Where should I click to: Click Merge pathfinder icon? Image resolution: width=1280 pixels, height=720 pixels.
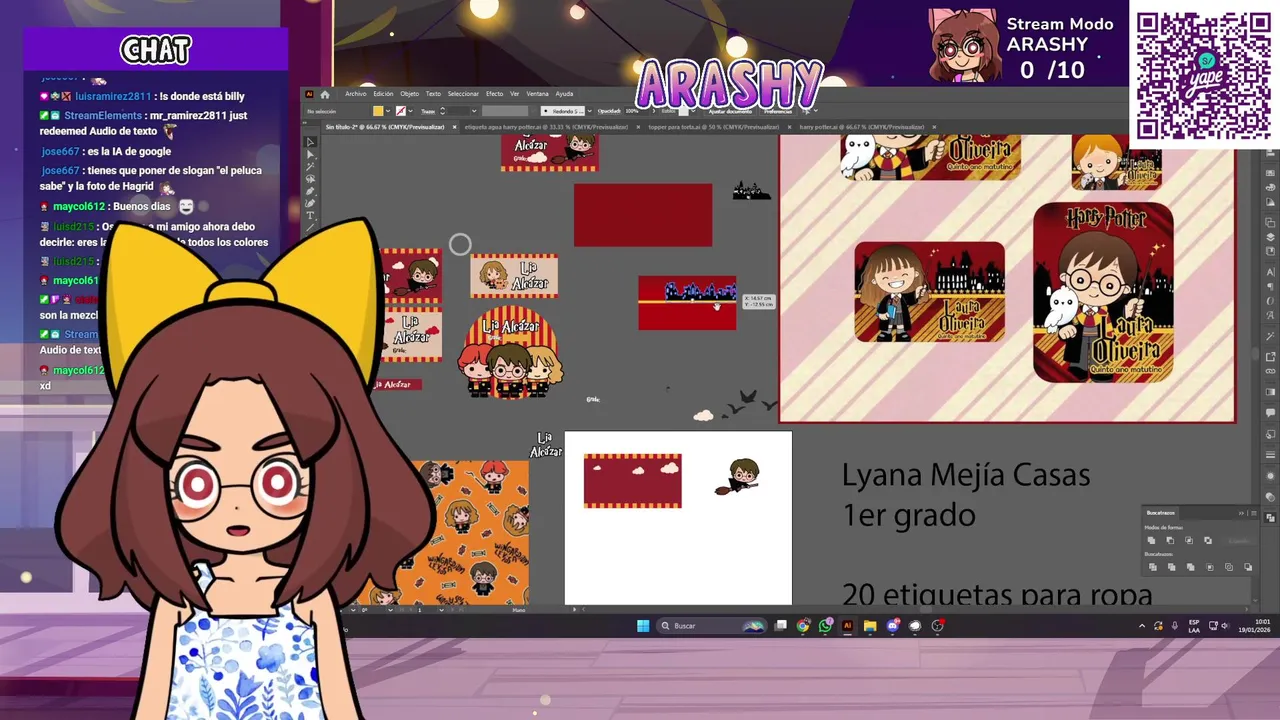coord(1191,567)
